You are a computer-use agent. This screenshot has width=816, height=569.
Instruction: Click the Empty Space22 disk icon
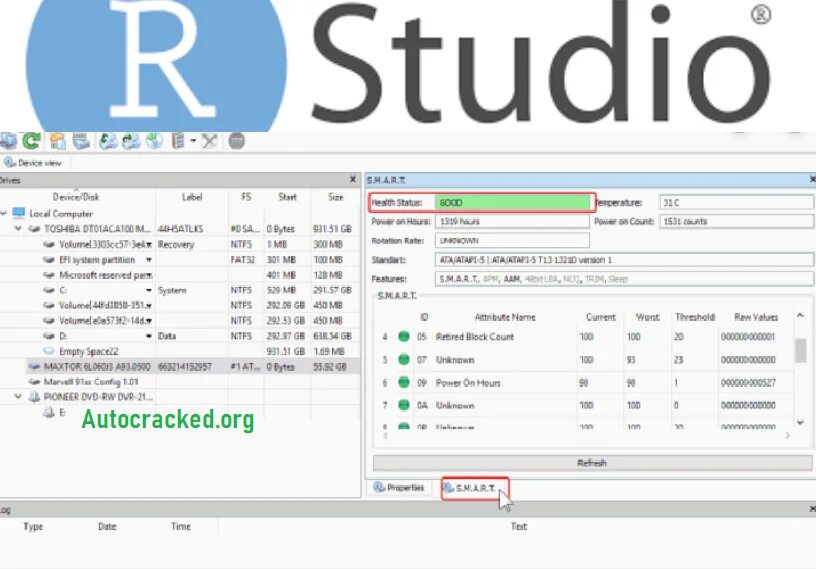pos(49,351)
